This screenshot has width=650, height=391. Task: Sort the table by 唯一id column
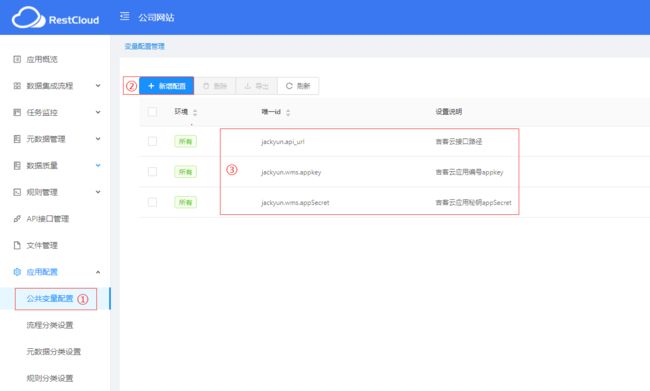pos(288,112)
